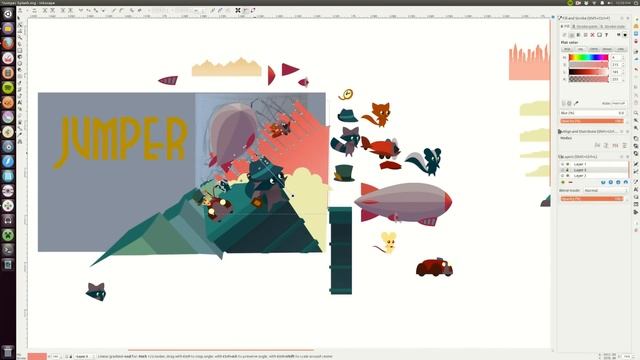640x360 pixels.
Task: Click the Saturation slider bar
Action: point(589,65)
